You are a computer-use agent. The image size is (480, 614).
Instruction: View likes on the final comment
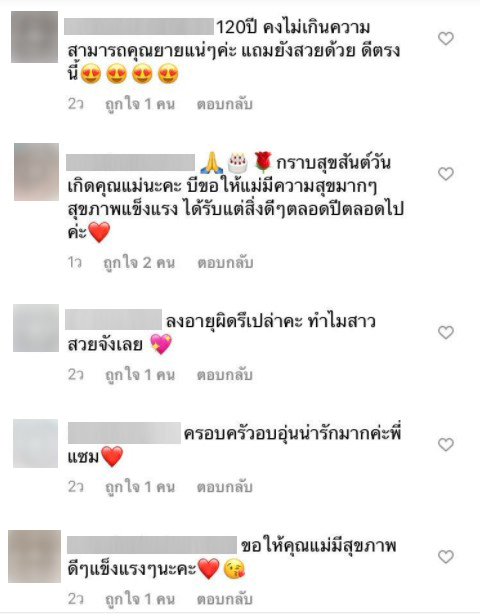[140, 599]
